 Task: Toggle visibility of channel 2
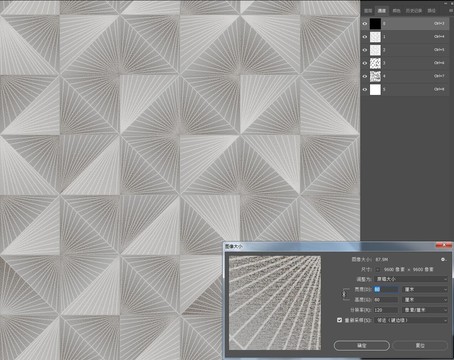(x=365, y=50)
